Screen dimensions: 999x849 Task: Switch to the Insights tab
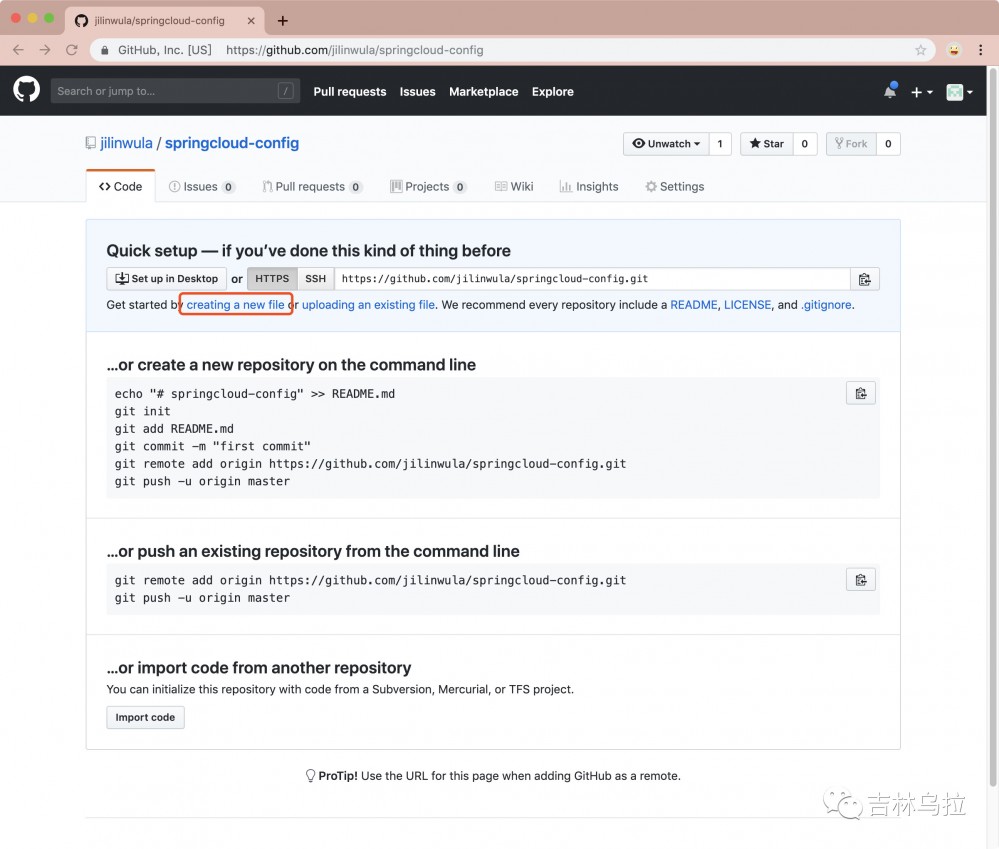[x=589, y=187]
